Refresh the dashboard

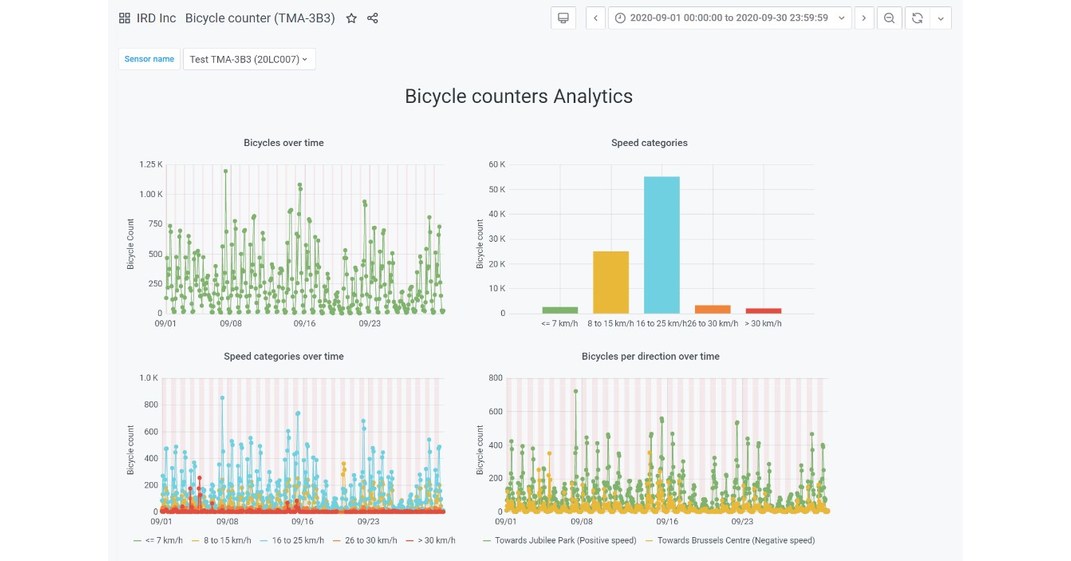[x=917, y=18]
